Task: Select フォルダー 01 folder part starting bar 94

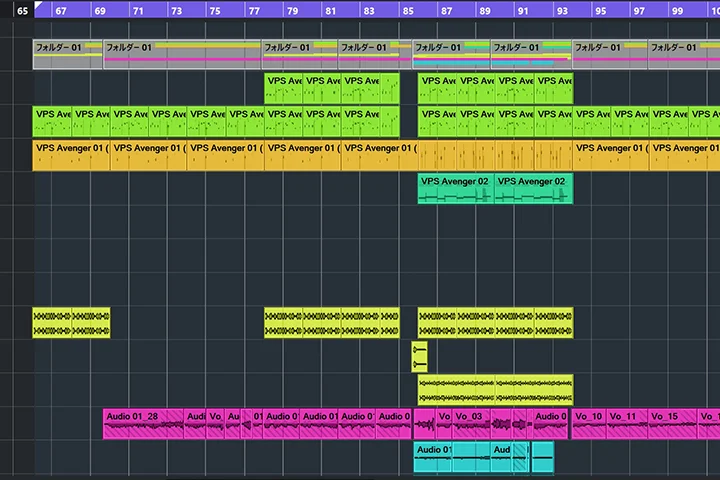Action: [610, 54]
